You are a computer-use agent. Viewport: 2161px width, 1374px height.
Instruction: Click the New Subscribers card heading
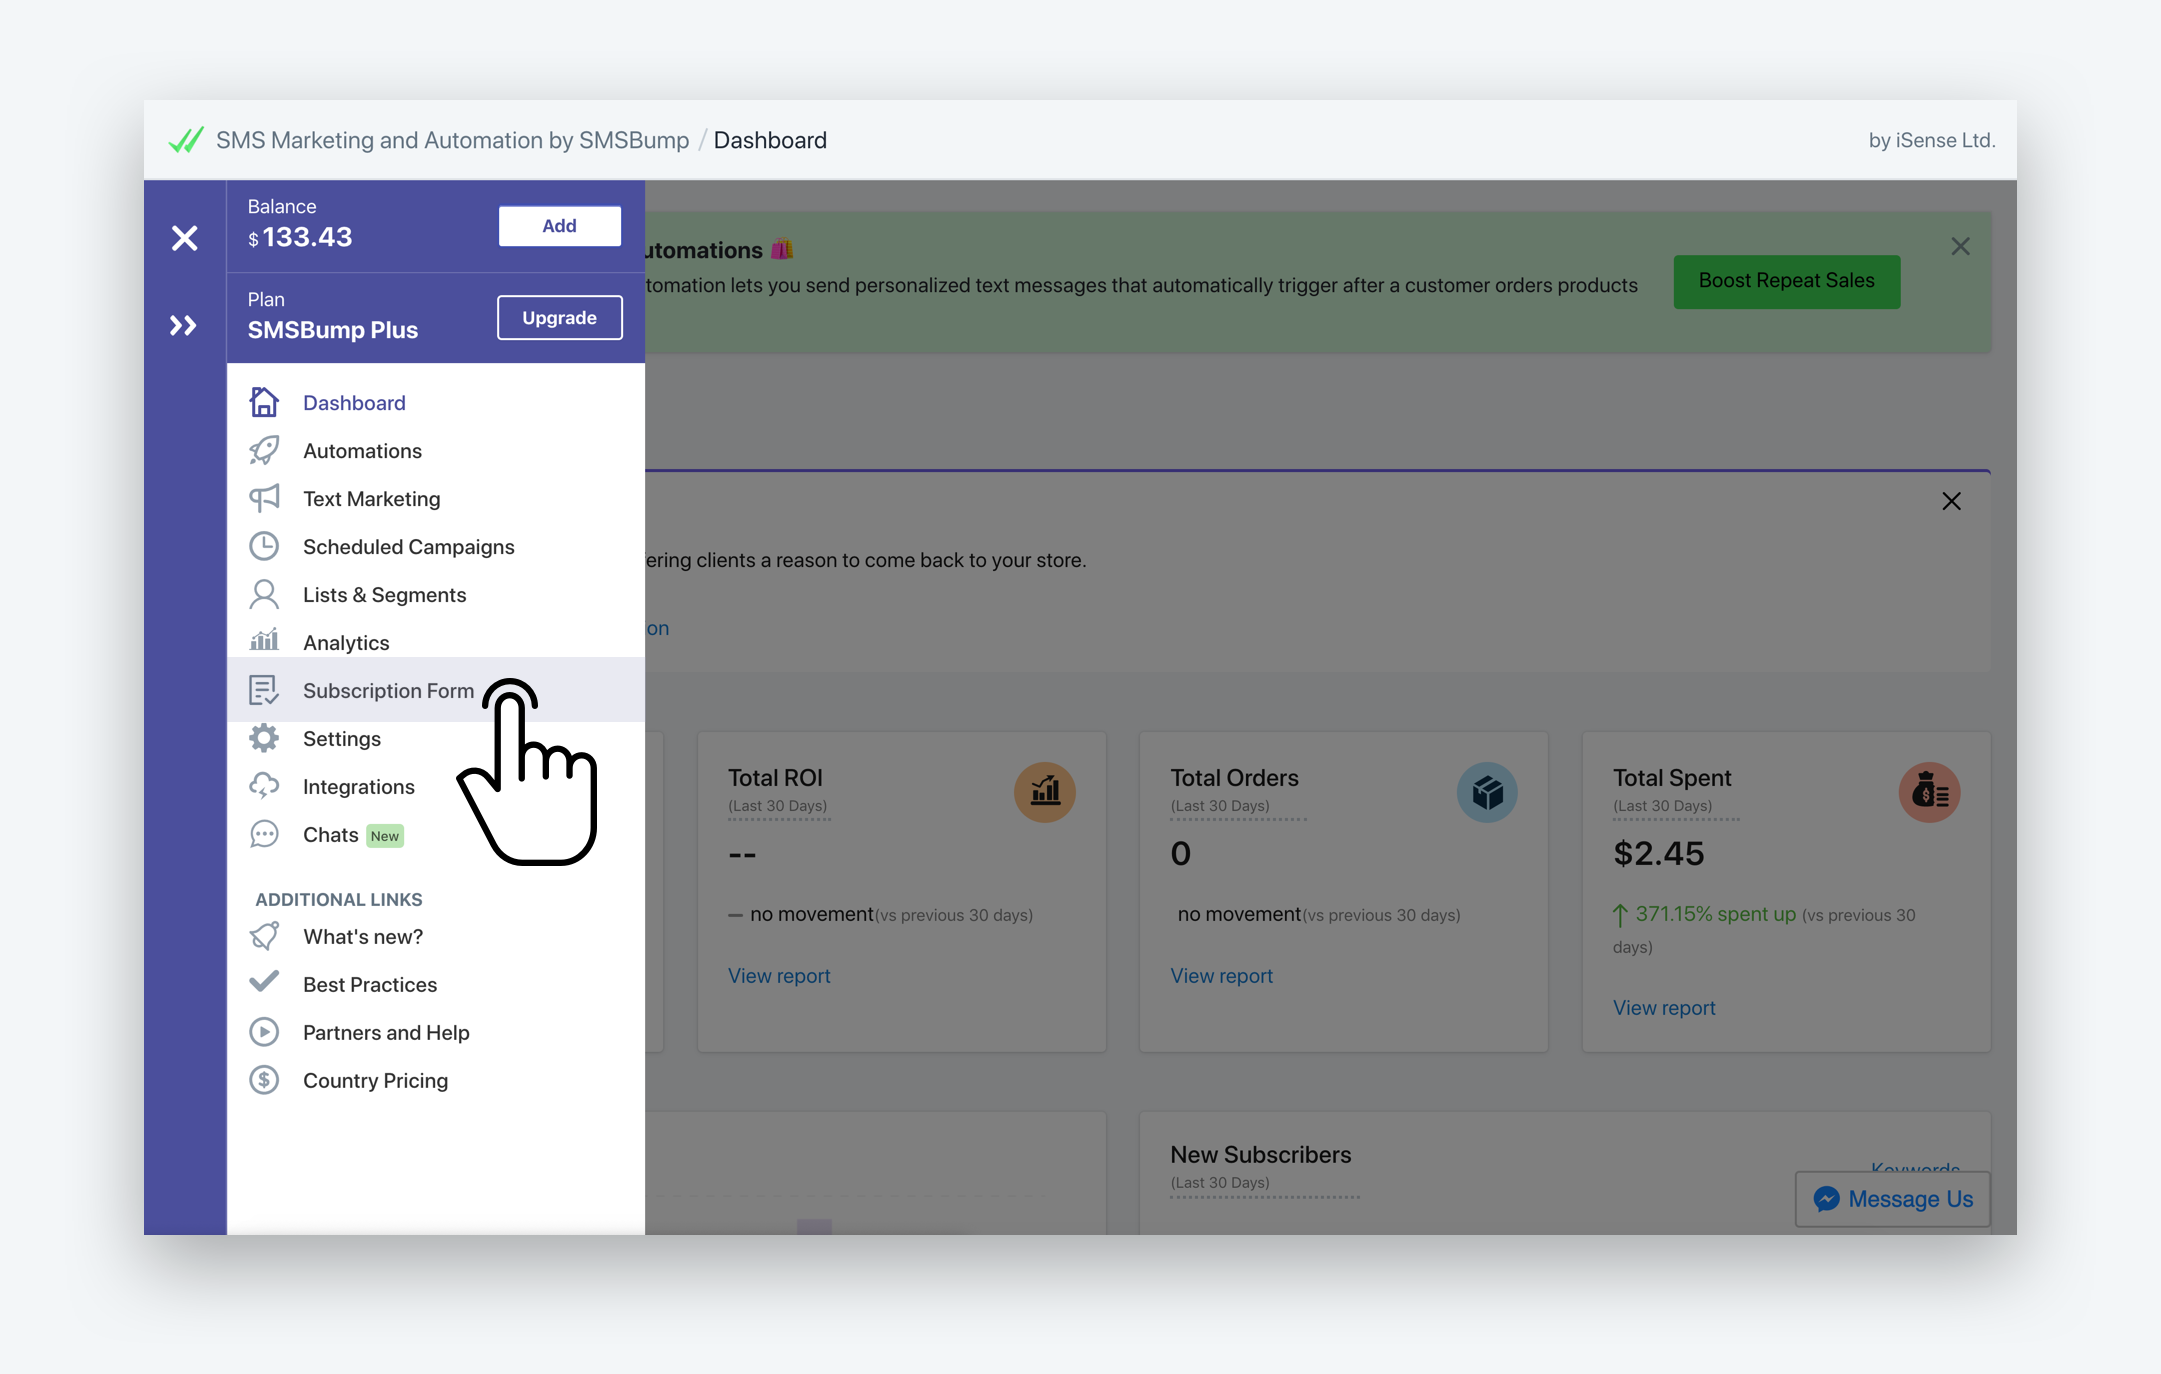pyautogui.click(x=1260, y=1154)
